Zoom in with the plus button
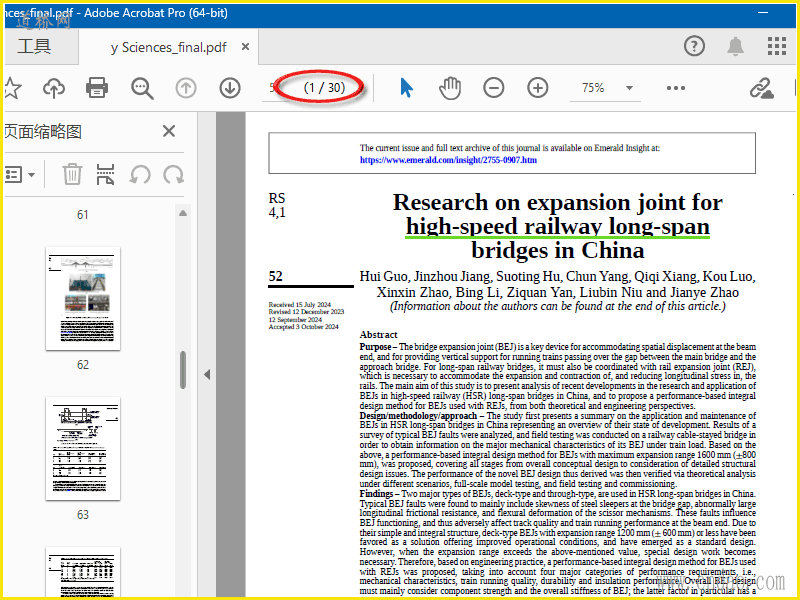 pos(537,88)
